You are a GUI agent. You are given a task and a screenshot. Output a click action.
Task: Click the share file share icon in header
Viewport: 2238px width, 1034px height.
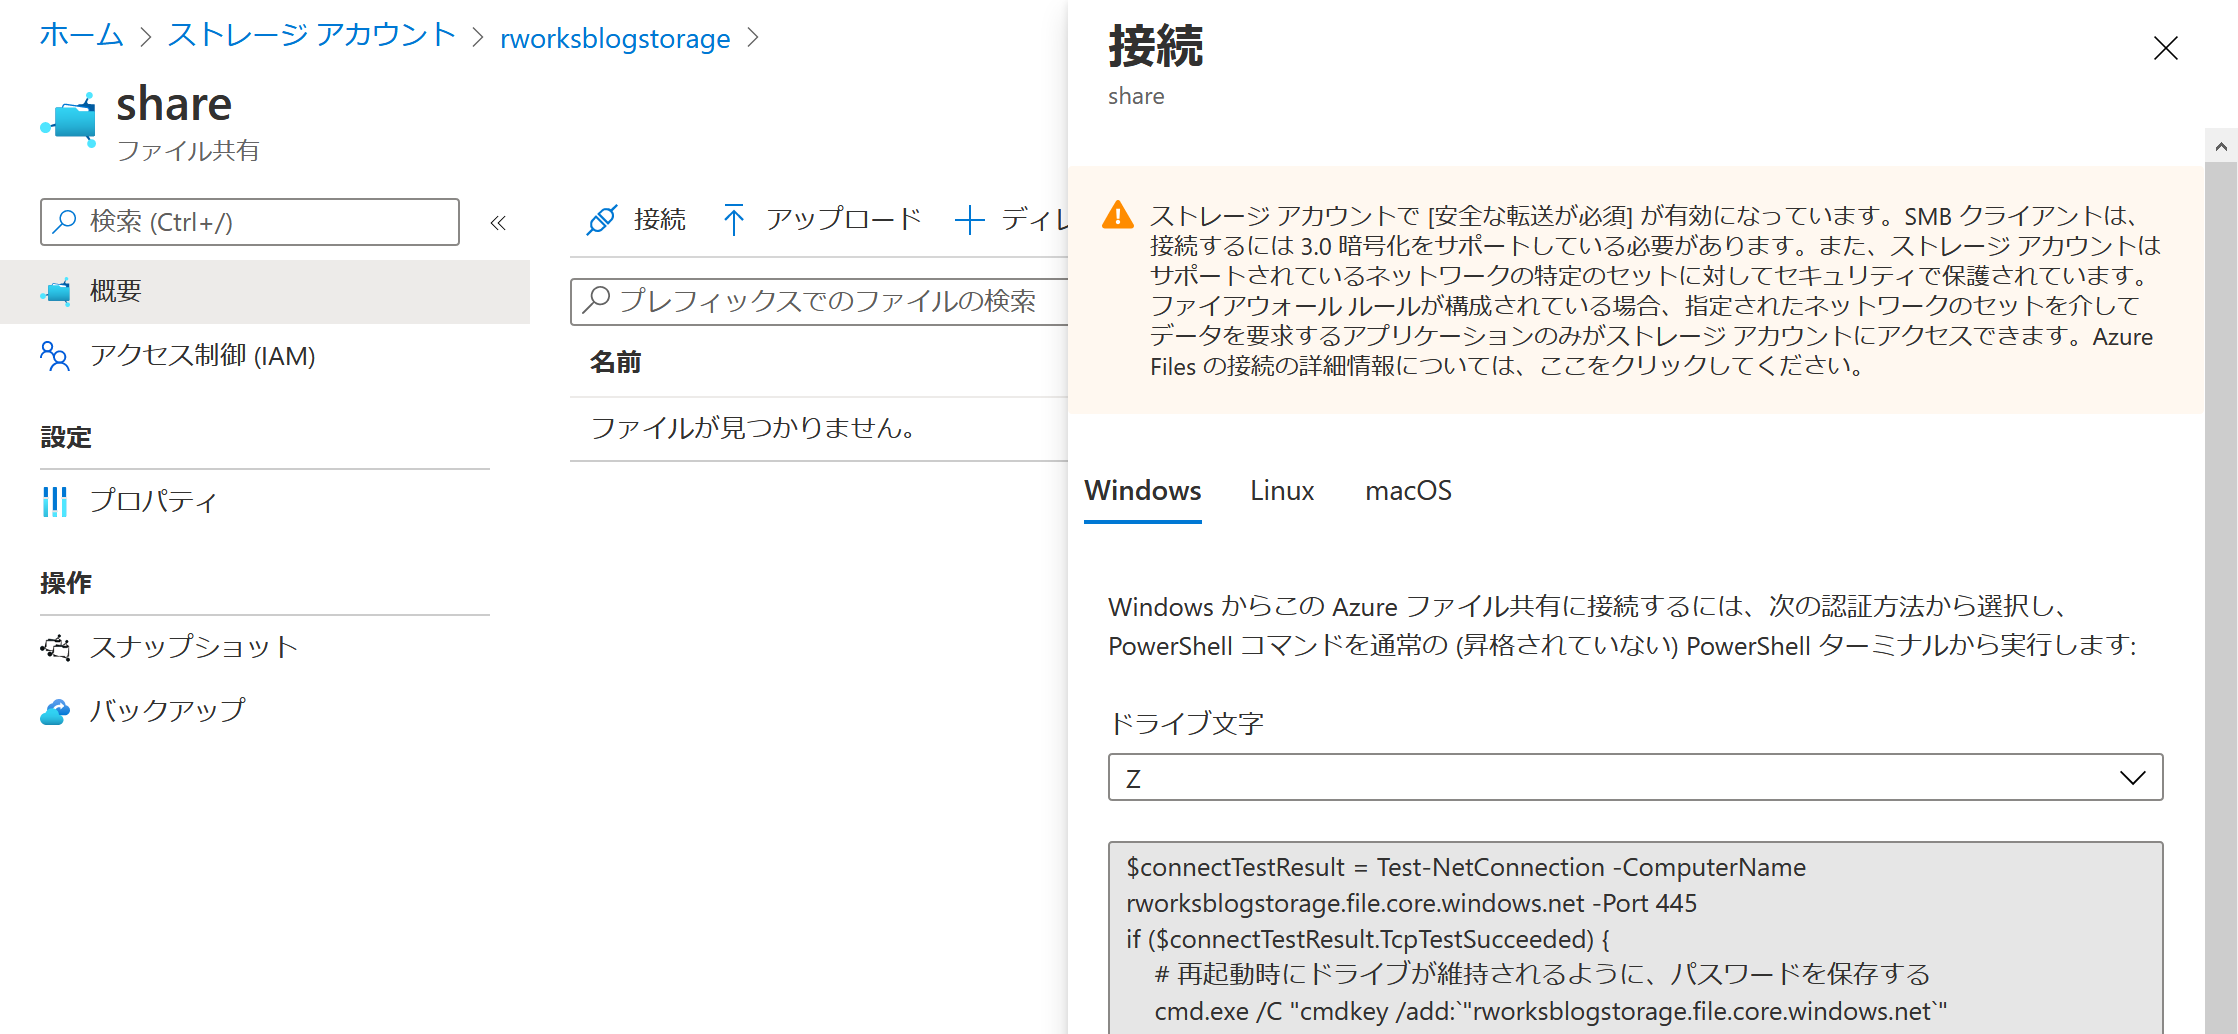[69, 121]
